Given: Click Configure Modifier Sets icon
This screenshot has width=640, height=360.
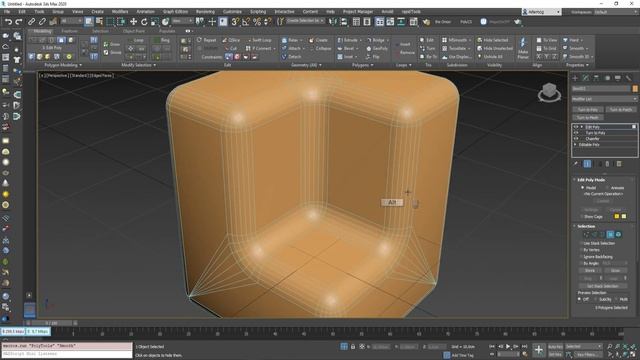Looking at the screenshot, I should pos(619,164).
